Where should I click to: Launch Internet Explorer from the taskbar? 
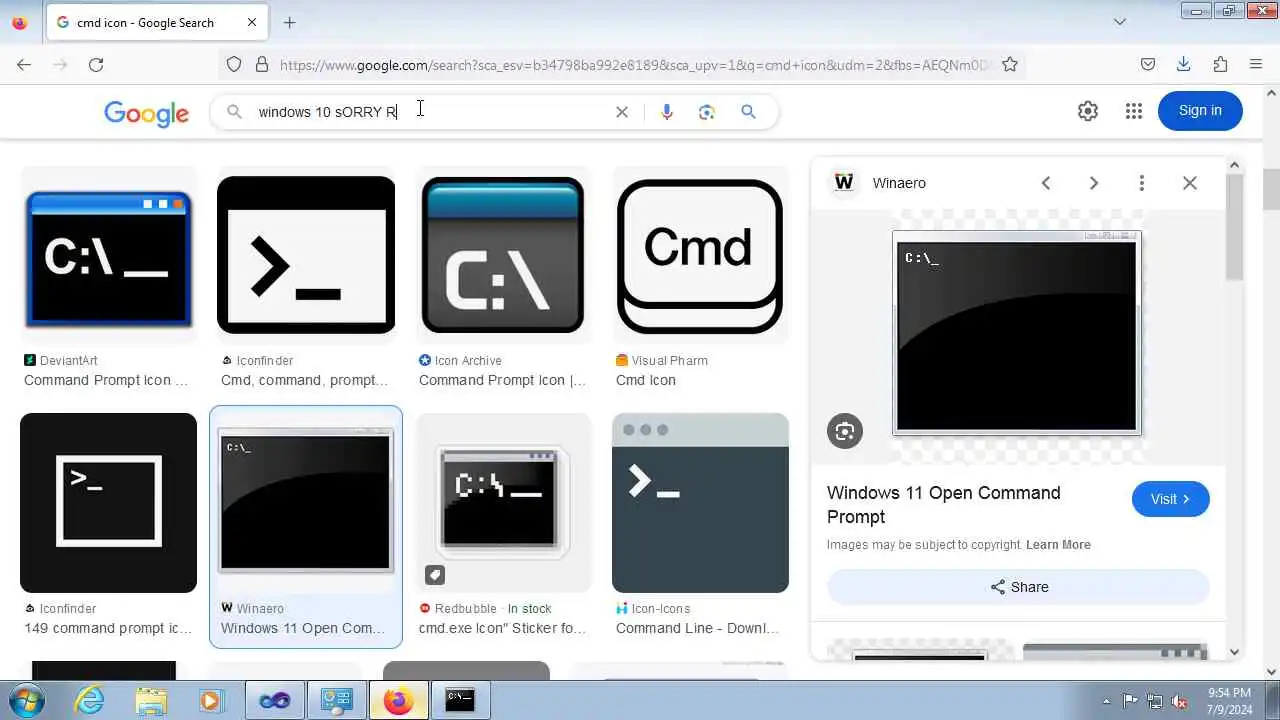[x=89, y=700]
